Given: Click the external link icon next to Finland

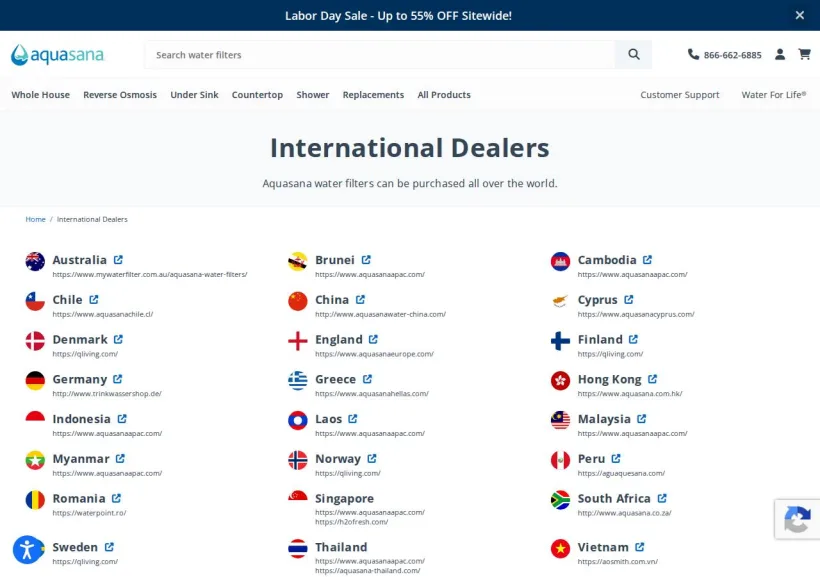Looking at the screenshot, I should 633,339.
